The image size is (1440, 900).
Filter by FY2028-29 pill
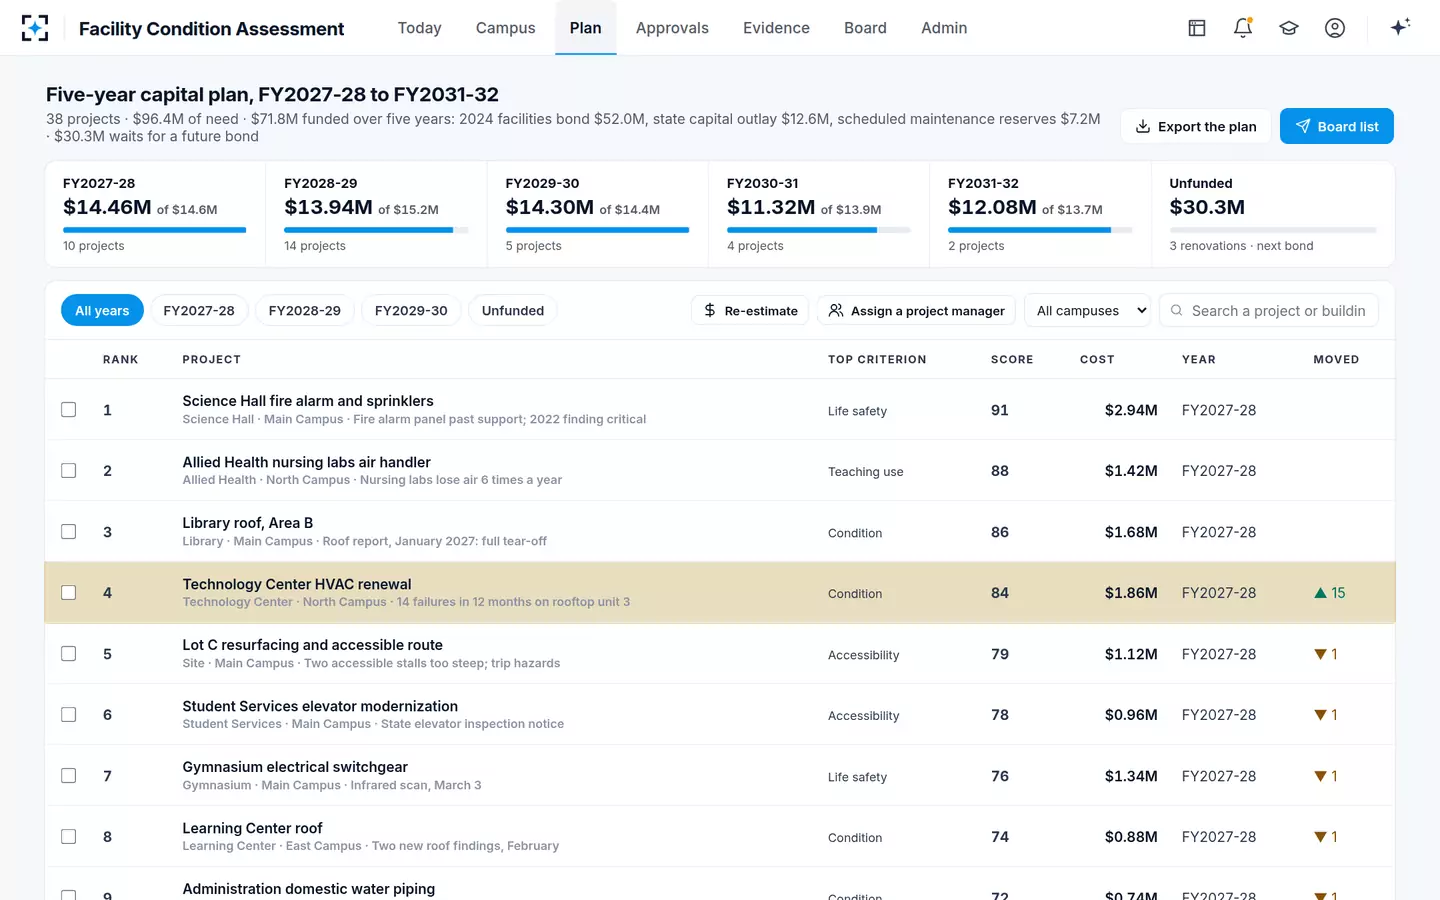305,310
